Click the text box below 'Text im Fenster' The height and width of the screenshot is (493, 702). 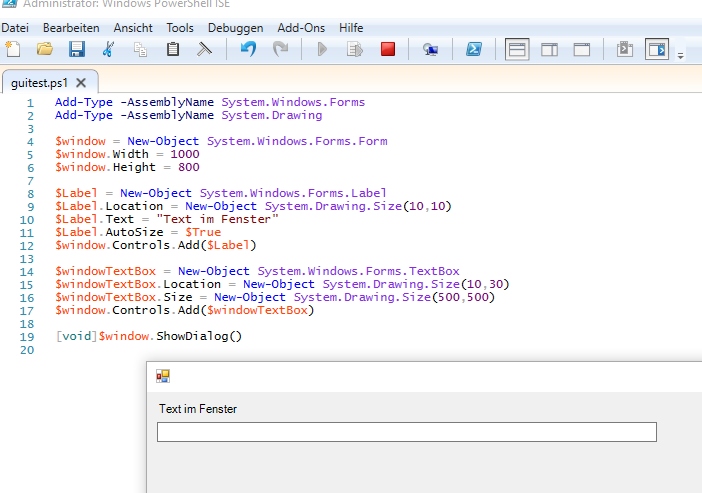click(x=406, y=432)
